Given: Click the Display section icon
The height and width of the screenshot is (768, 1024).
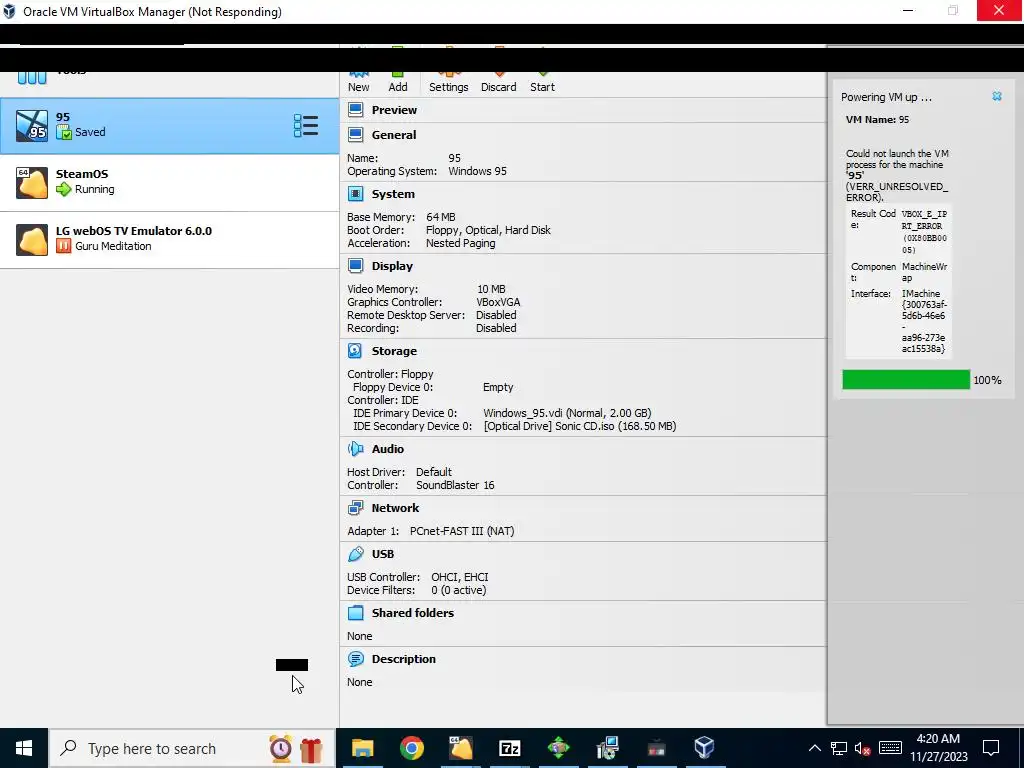Looking at the screenshot, I should tap(355, 266).
